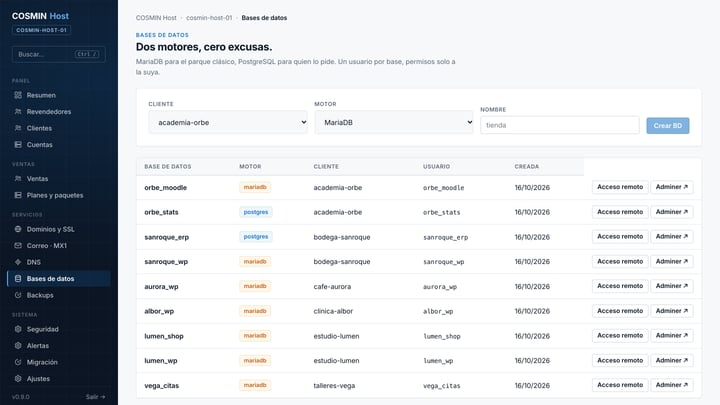Screen dimensions: 720x405
Task: Click the Crear BD button
Action: pyautogui.click(x=668, y=126)
